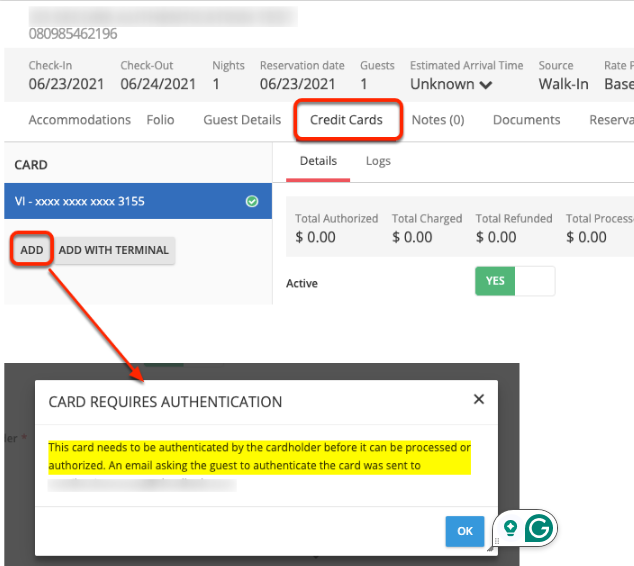
Task: Click ADD WITH TERMINAL button
Action: click(114, 250)
